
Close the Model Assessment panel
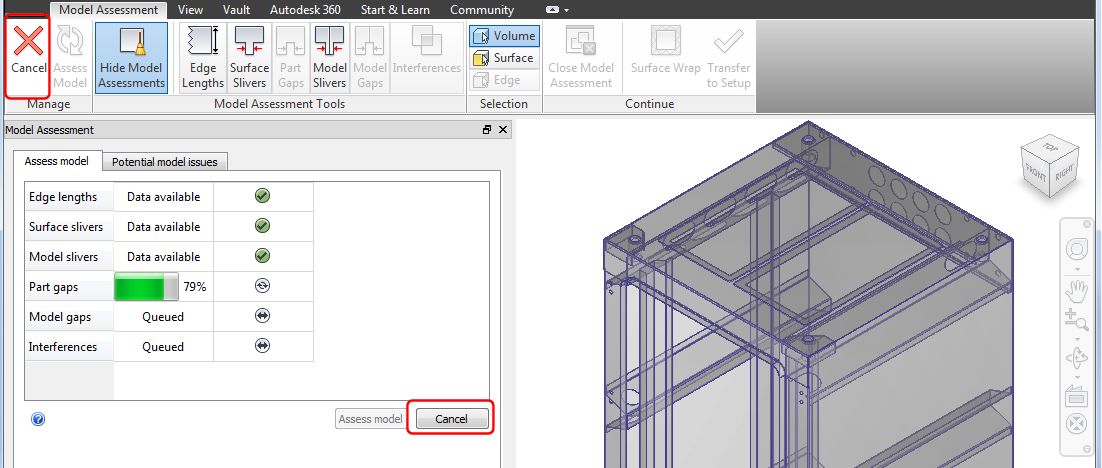(503, 130)
